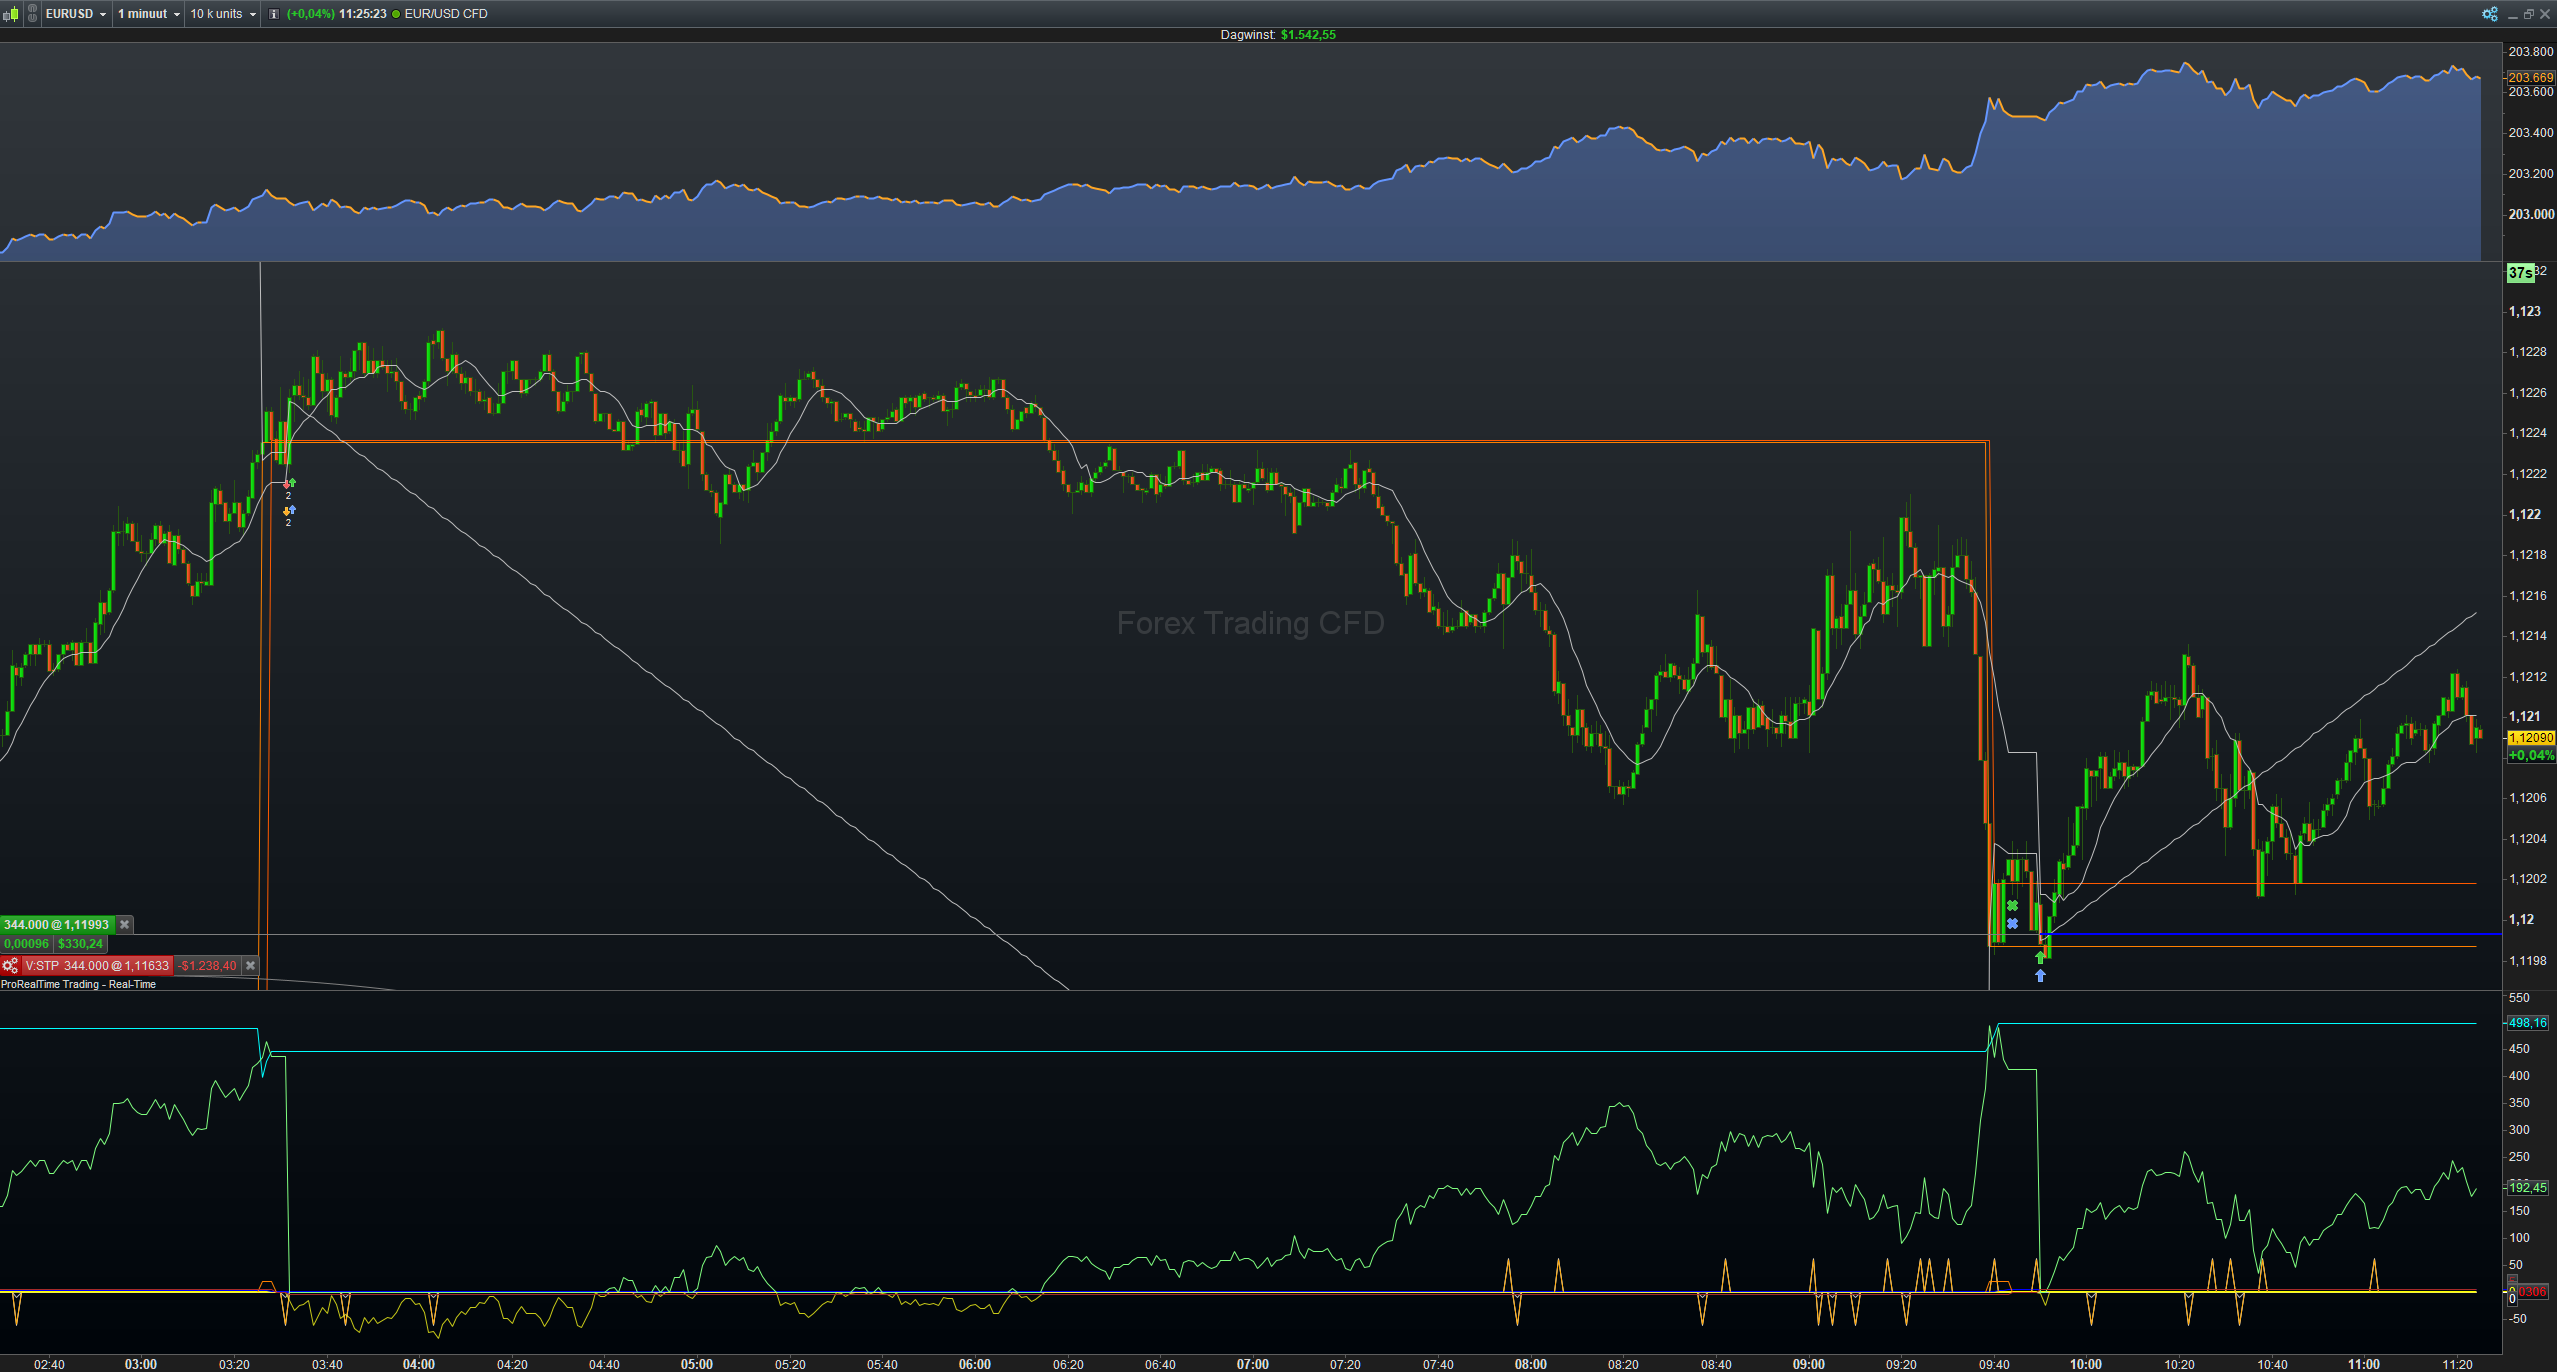Close the 344.000 @ 1,11993 position
This screenshot has height=1372, width=2557.
125,925
